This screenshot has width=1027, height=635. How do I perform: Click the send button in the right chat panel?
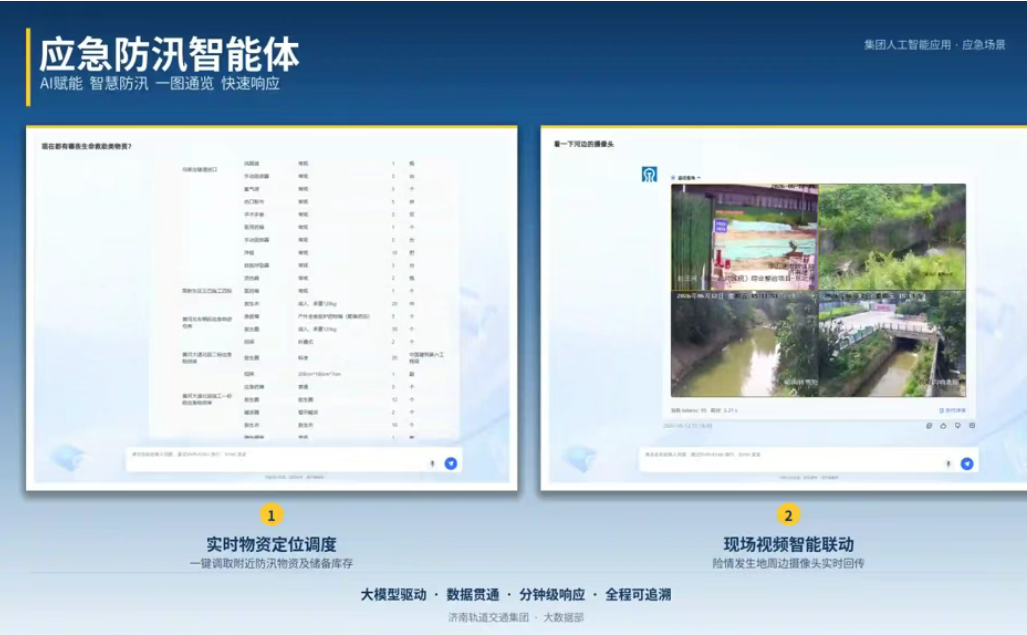967,463
